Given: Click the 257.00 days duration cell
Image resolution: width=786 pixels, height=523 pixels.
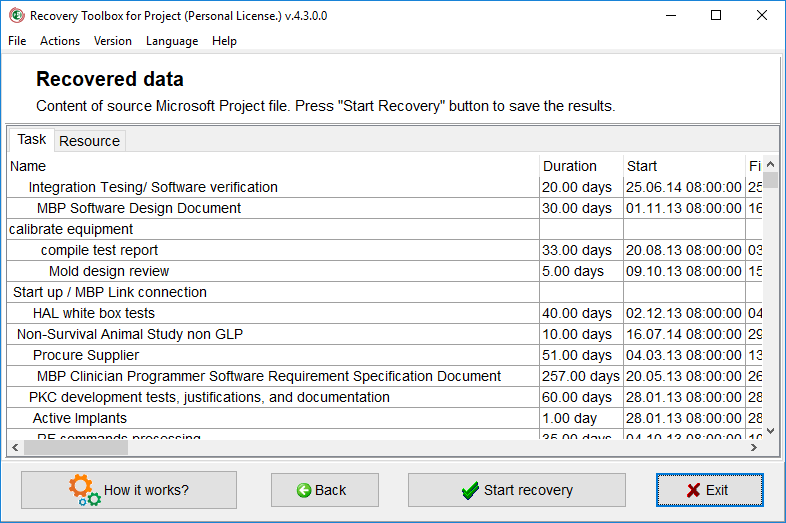Looking at the screenshot, I should coord(581,377).
